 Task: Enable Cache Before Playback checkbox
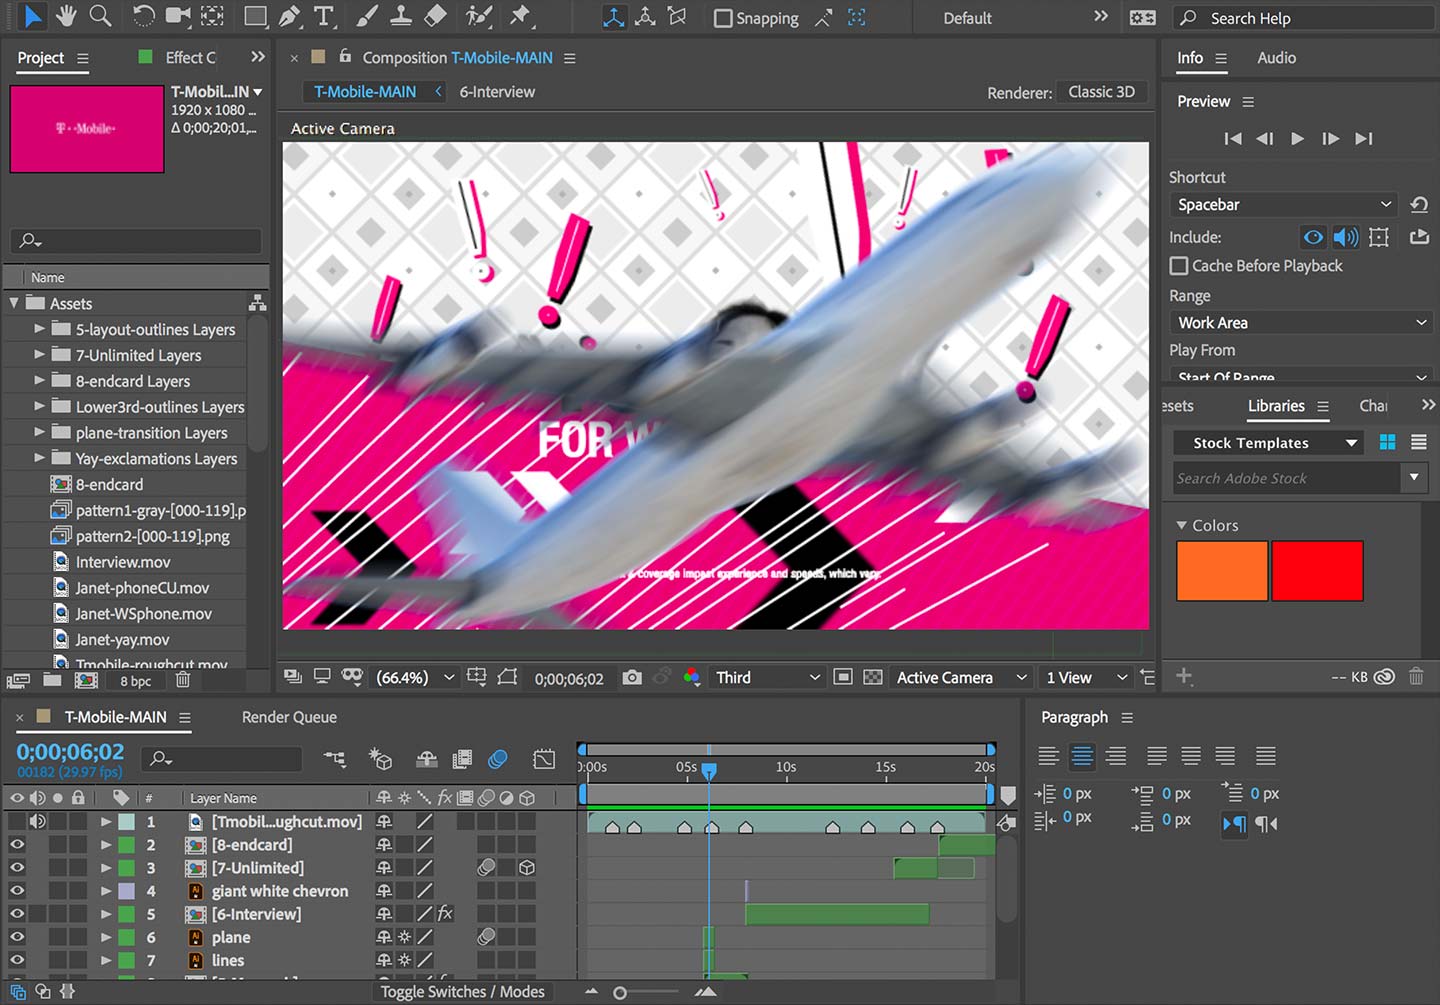pyautogui.click(x=1179, y=266)
